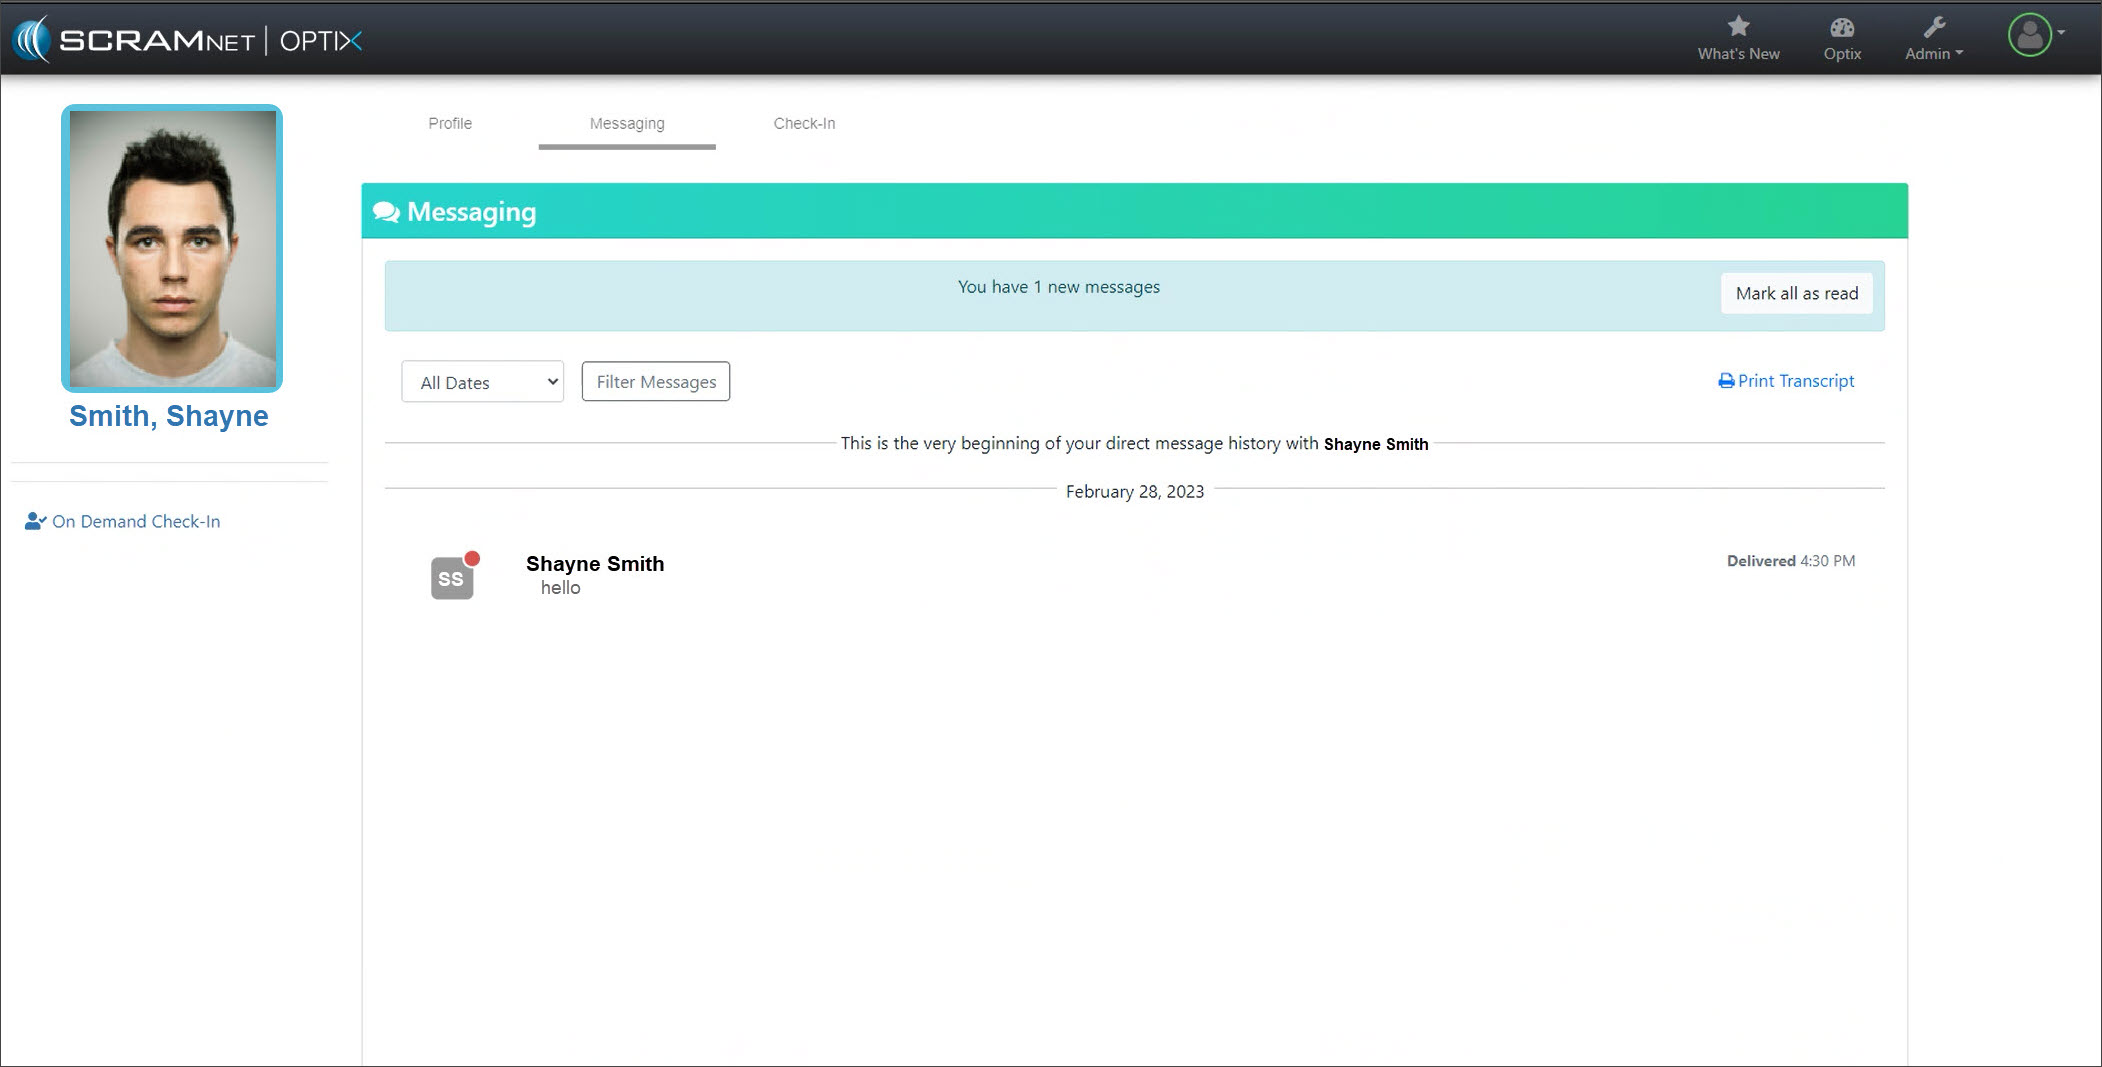Open the On Demand Check-In link

coord(136,521)
